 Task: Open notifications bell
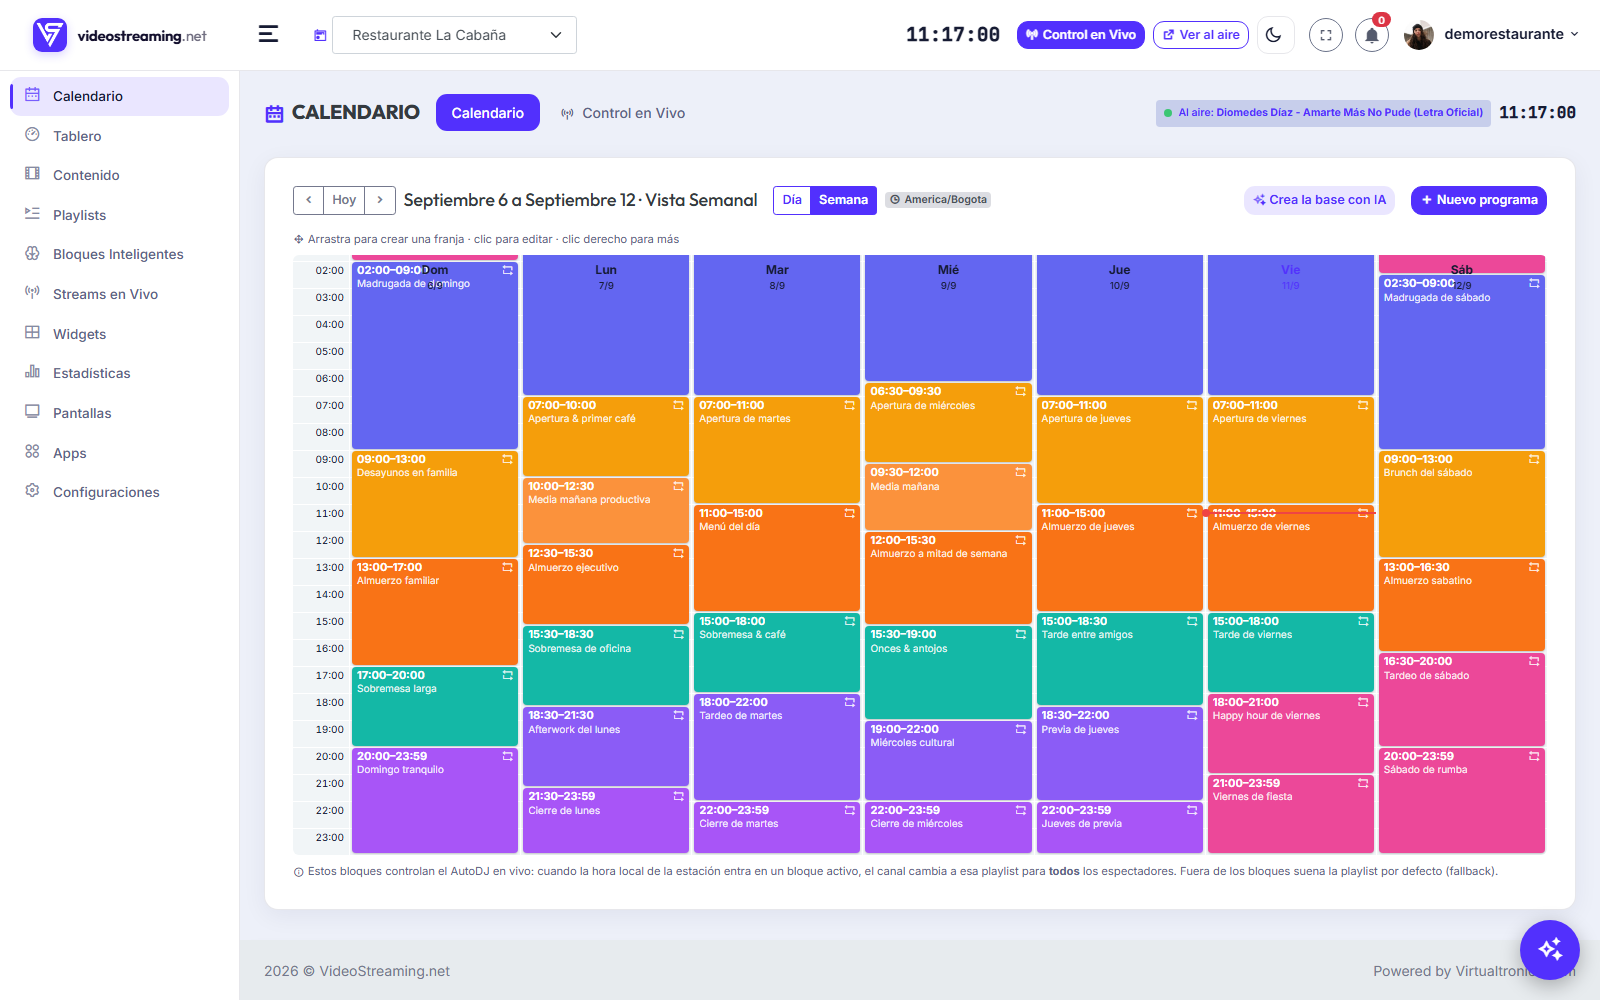tap(1372, 35)
